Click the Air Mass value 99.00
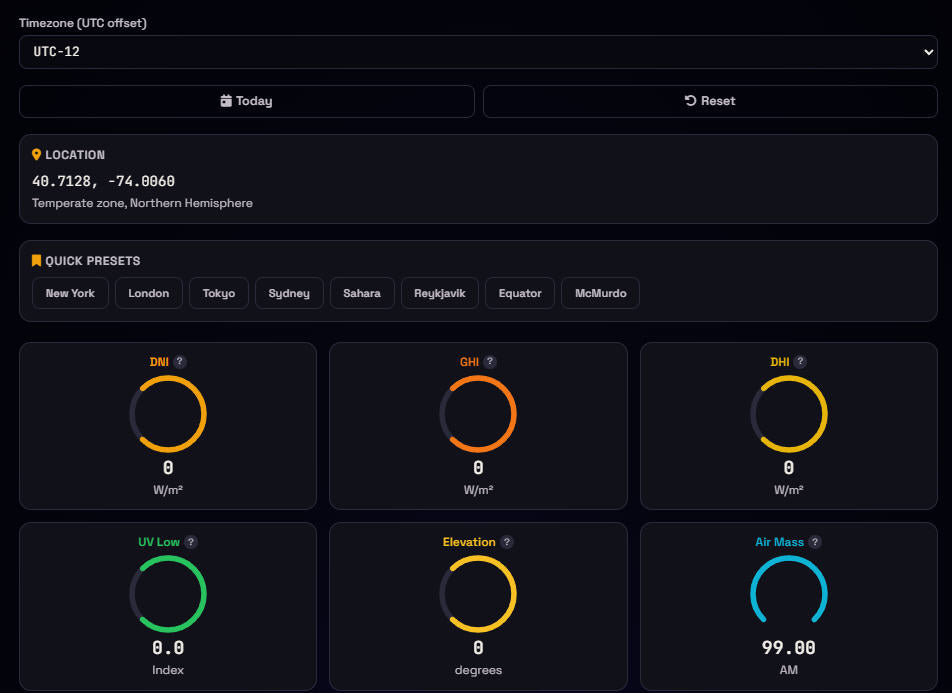This screenshot has width=952, height=693. point(789,647)
